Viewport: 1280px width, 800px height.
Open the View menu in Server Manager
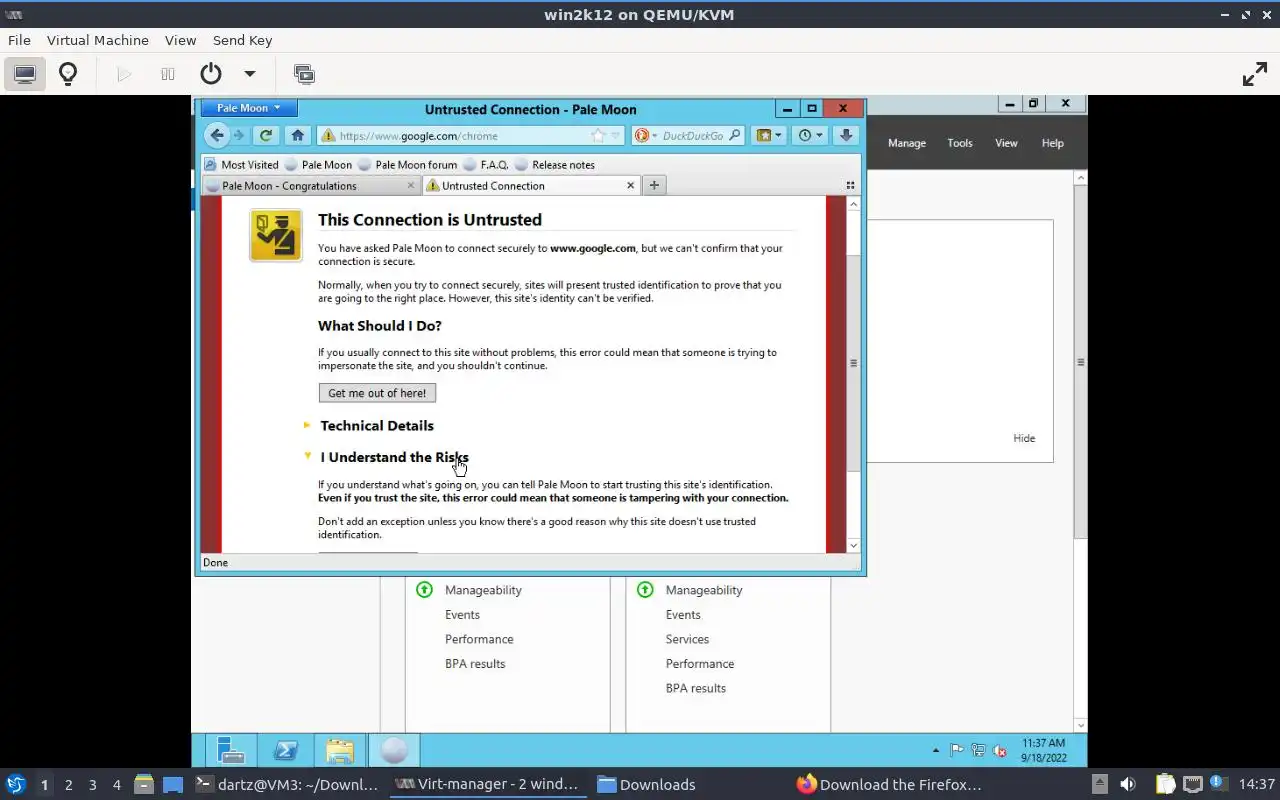point(1006,143)
